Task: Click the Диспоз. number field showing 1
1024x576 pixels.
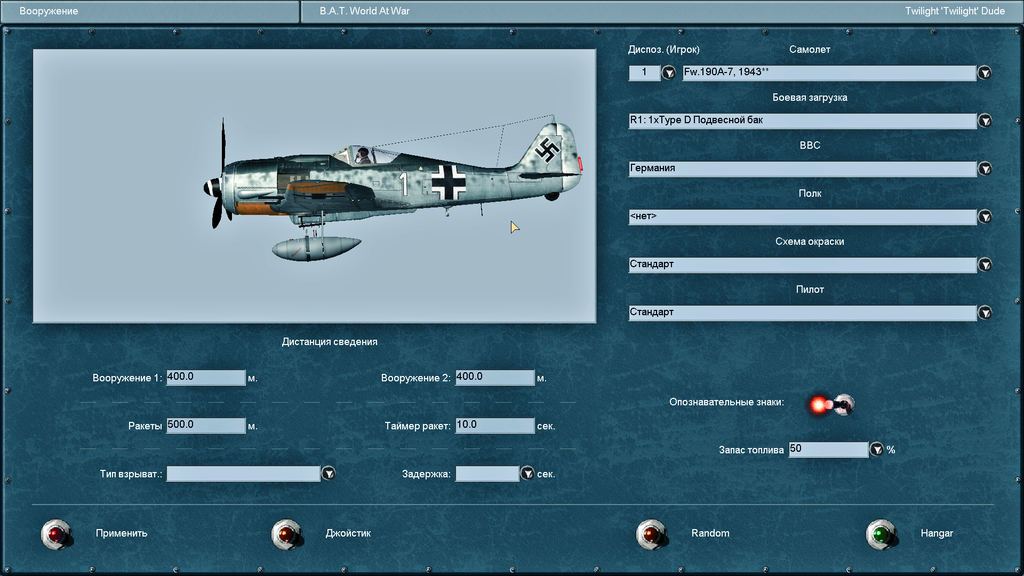Action: coord(644,72)
